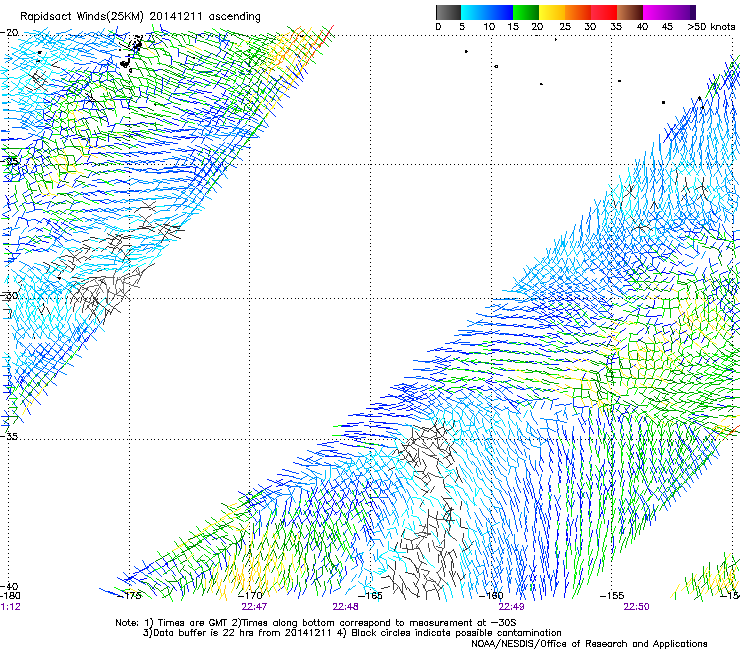Pick the red 30-35 knots legend color
Screen dimensions: 740x650
pyautogui.click(x=604, y=12)
